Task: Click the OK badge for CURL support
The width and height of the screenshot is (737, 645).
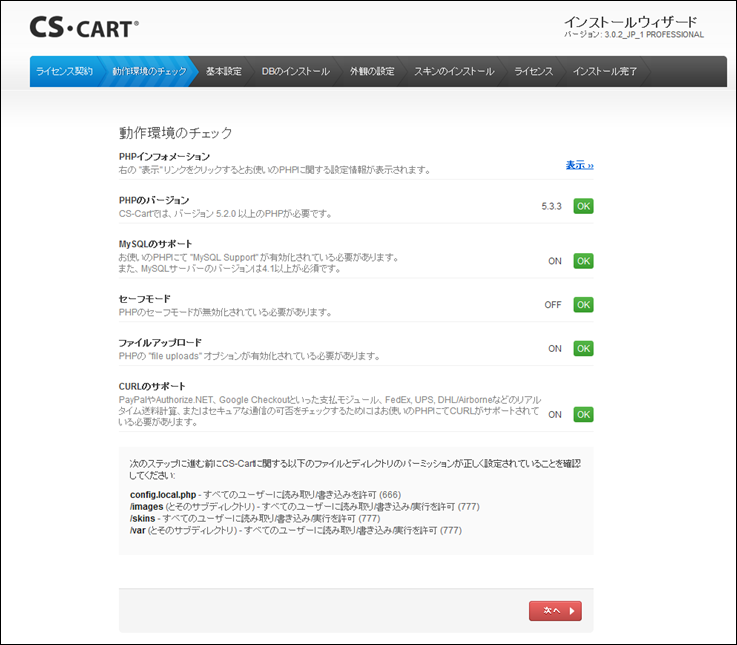Action: click(583, 414)
